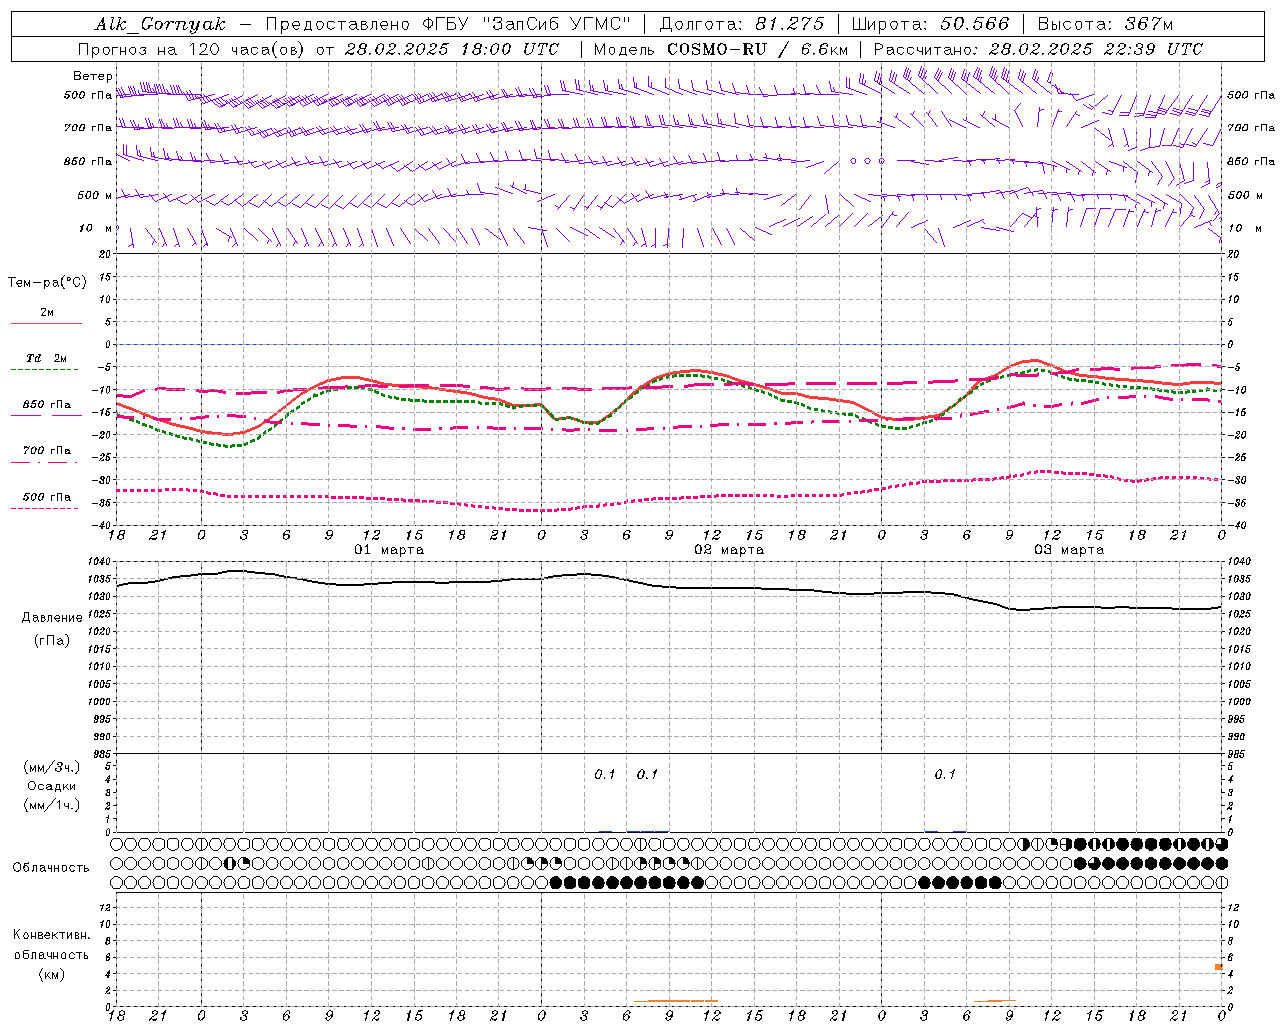
Task: Click the 03 марта date label
Action: point(1069,550)
